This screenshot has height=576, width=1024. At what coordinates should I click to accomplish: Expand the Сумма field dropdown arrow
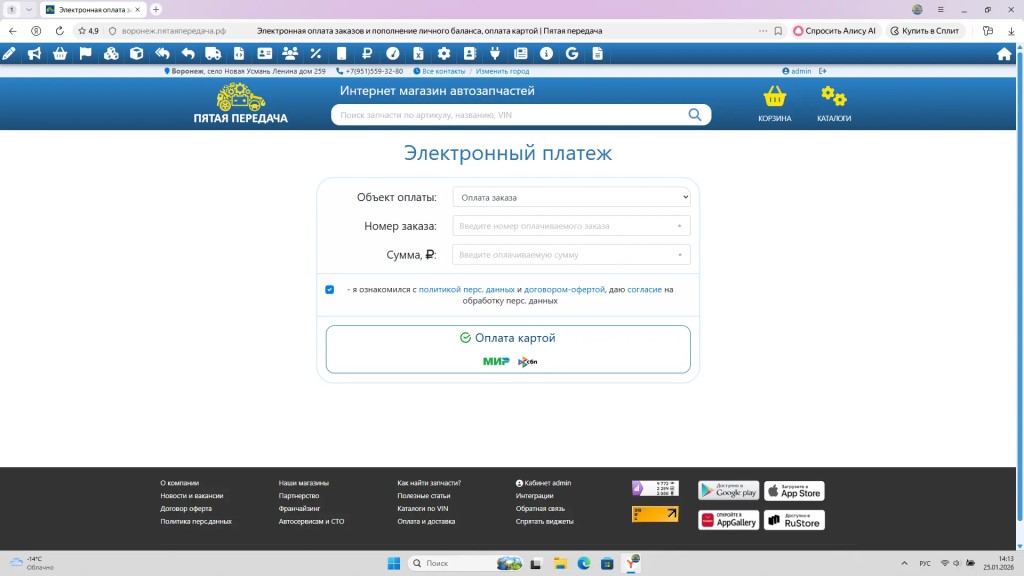tap(680, 255)
